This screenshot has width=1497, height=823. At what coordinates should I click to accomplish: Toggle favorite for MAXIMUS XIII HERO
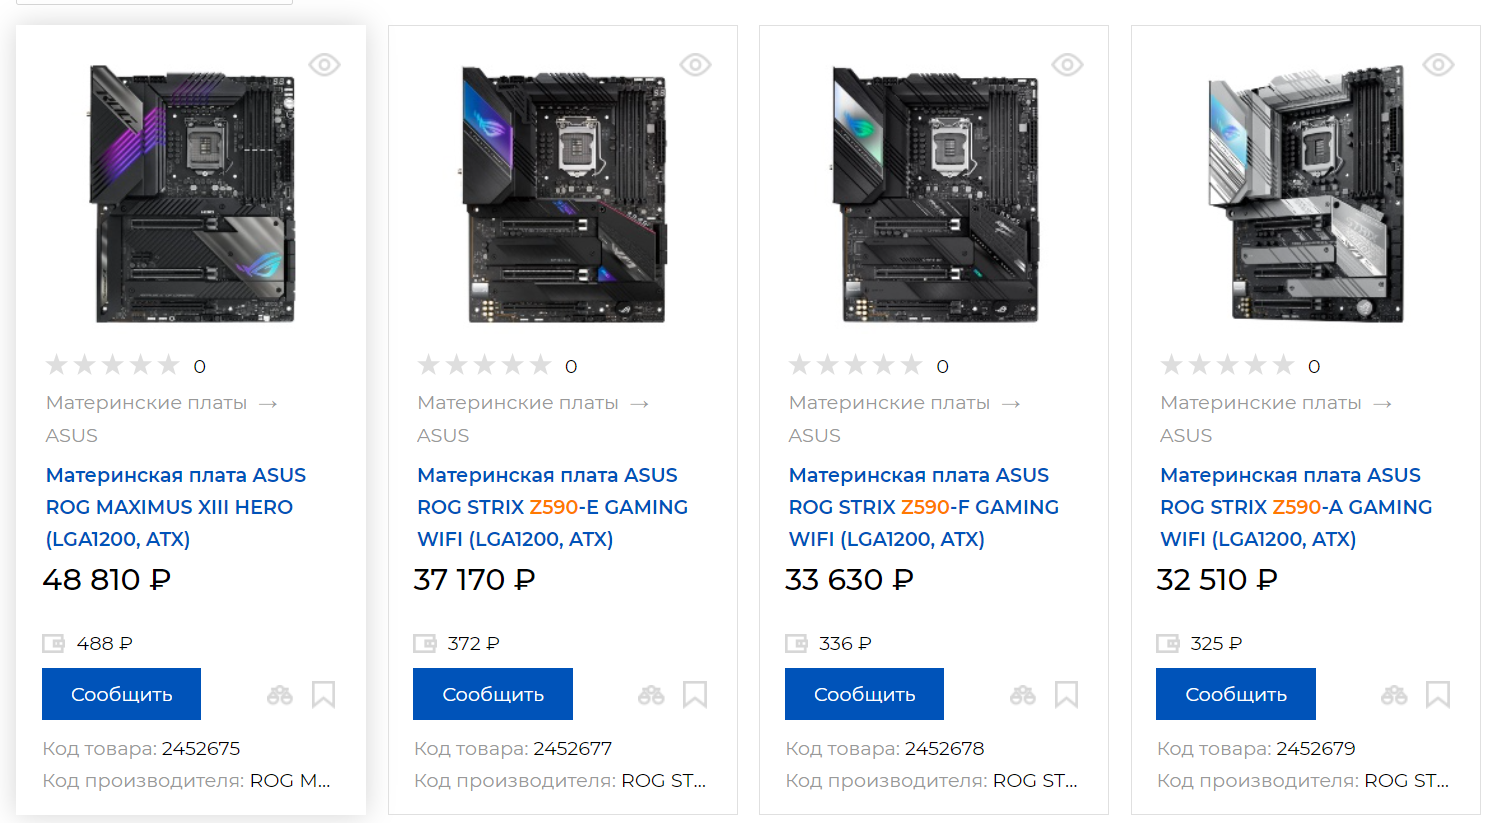coord(323,695)
